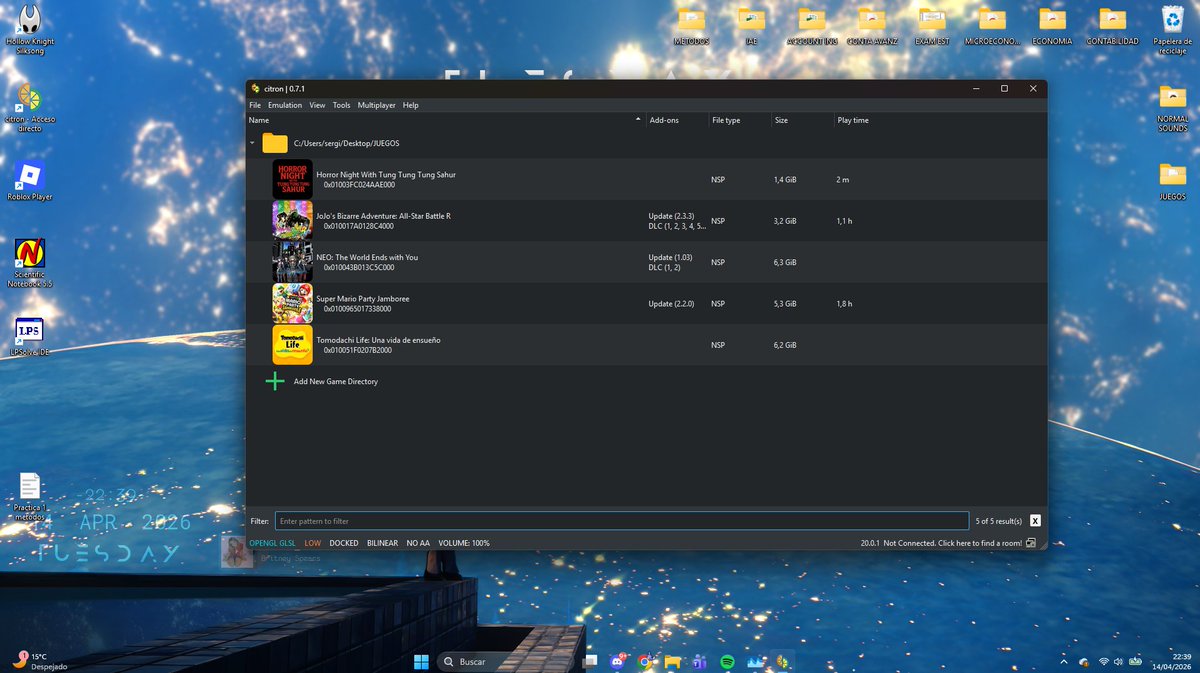Select Super Mario Party Jamboree cover art
This screenshot has width=1200, height=673.
292,303
